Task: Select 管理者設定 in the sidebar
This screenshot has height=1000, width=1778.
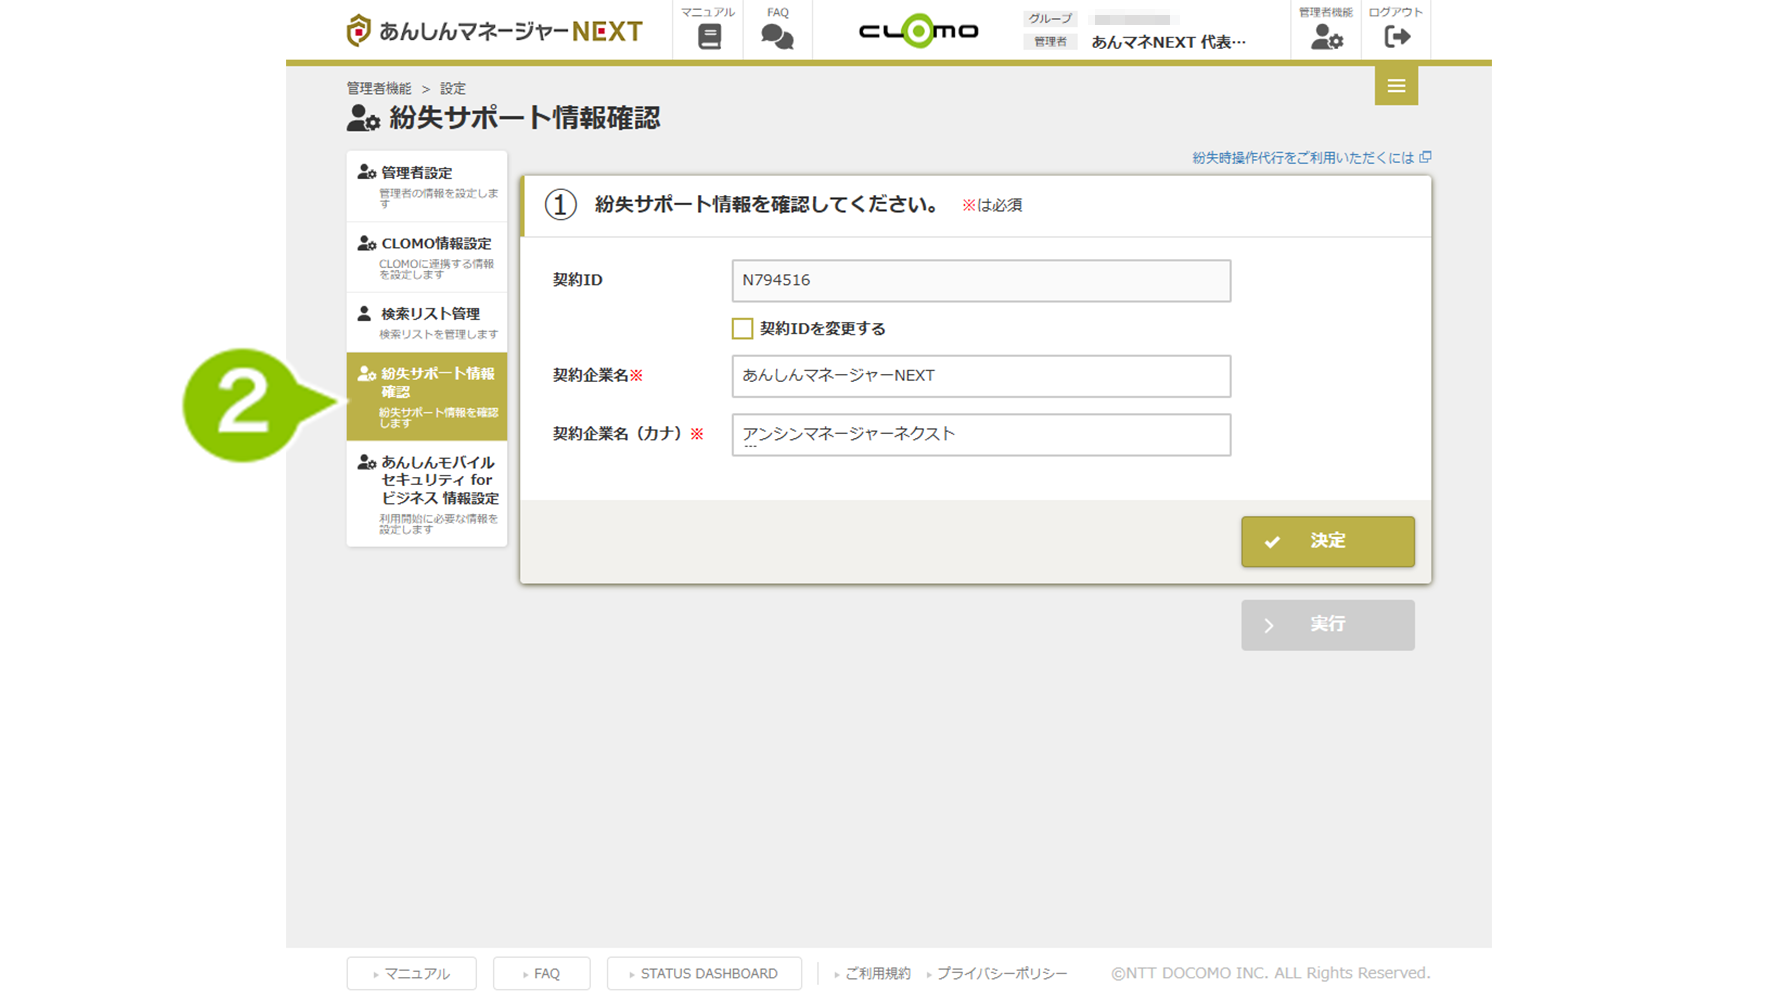Action: pos(427,185)
